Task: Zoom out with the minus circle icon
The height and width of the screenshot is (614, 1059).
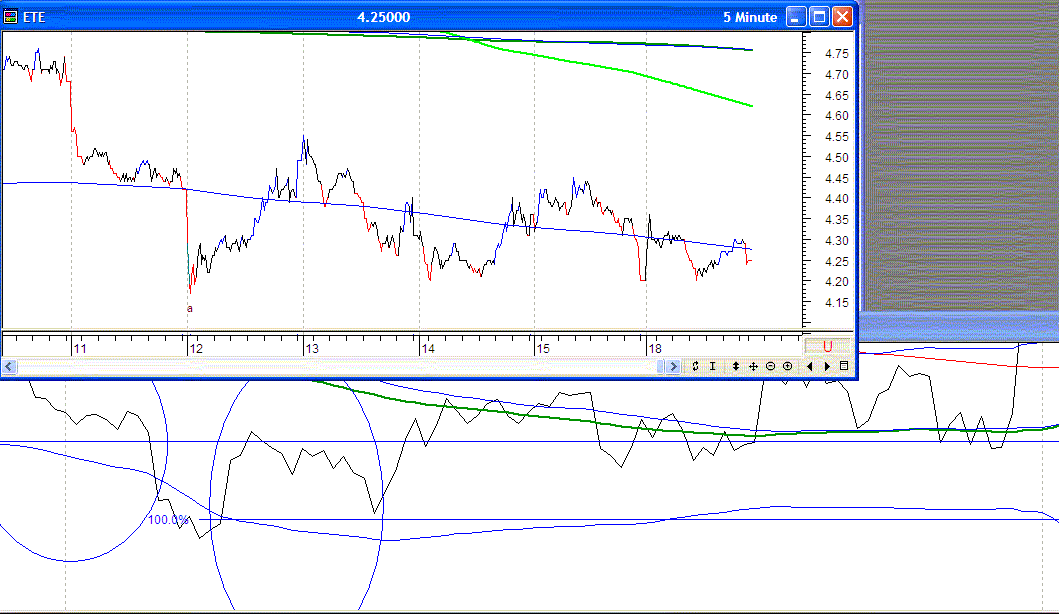Action: 771,366
